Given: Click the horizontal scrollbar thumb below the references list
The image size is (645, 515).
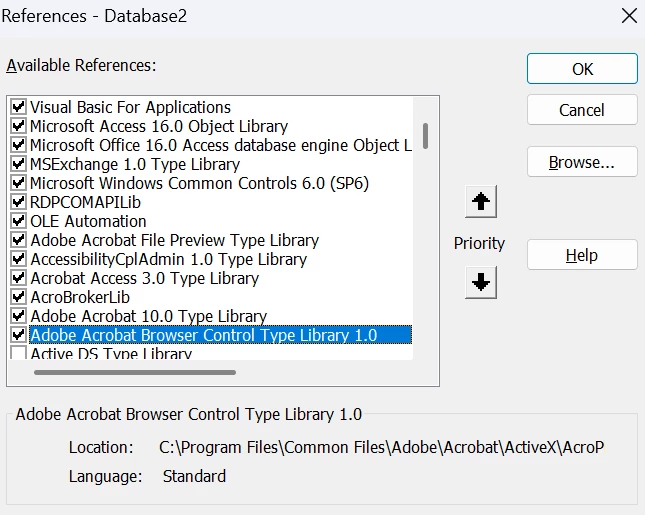Looking at the screenshot, I should pyautogui.click(x=135, y=372).
